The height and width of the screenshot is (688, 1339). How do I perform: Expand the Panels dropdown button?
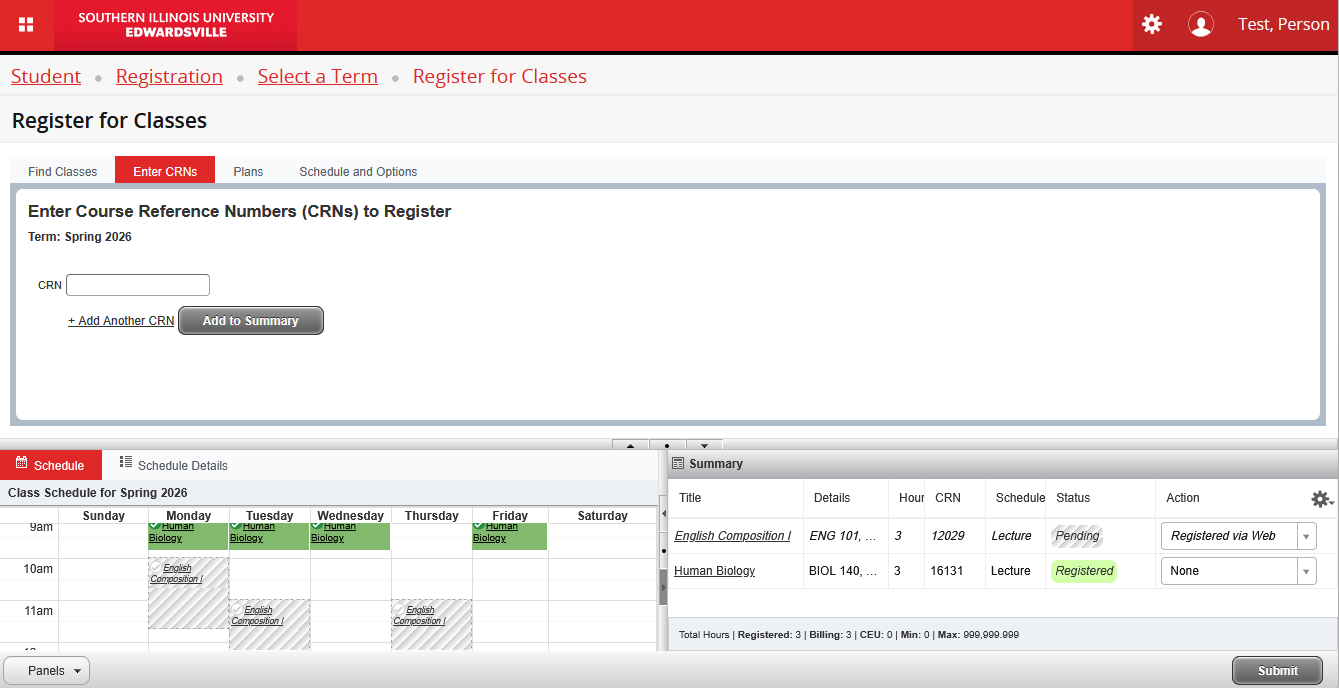47,671
